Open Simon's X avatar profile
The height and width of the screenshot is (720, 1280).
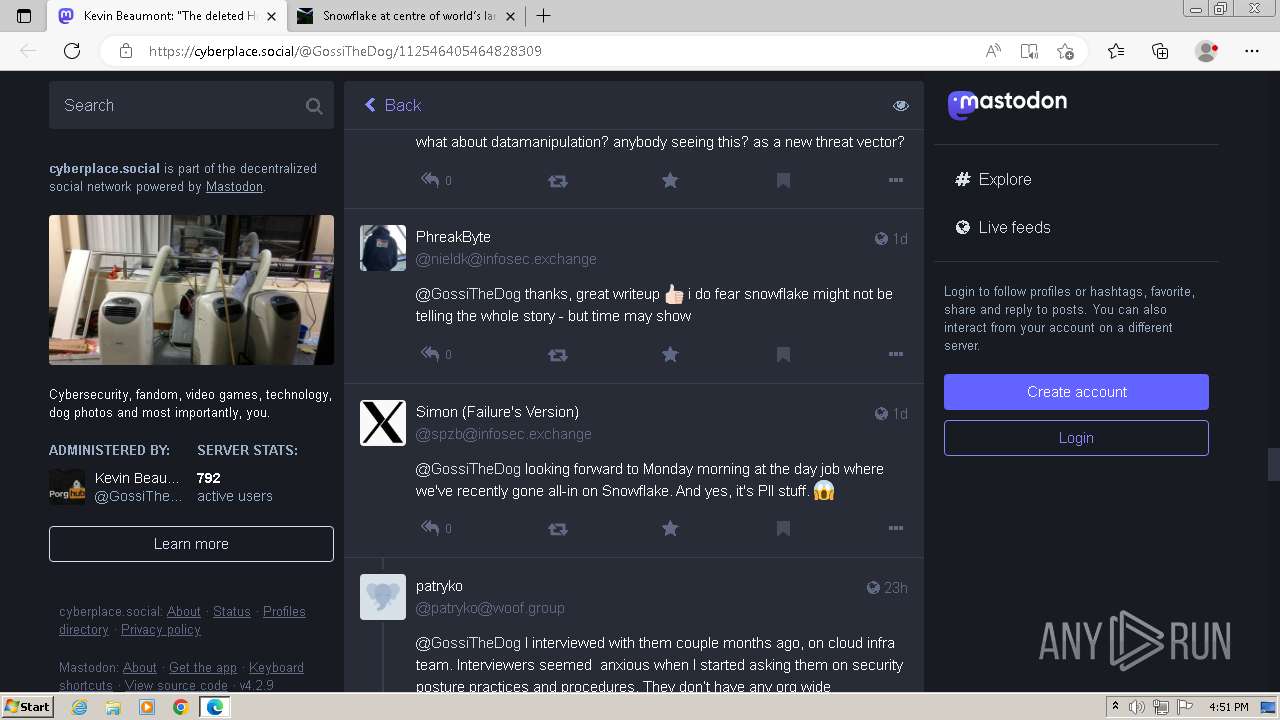point(383,423)
